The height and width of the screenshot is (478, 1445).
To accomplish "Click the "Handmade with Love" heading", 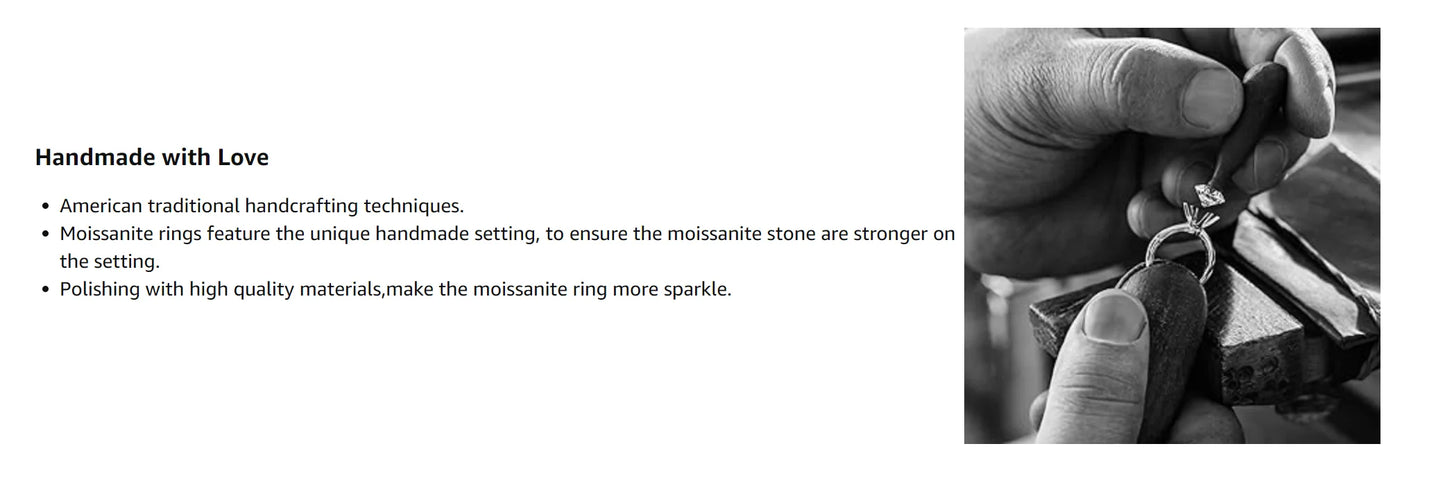I will (x=152, y=158).
